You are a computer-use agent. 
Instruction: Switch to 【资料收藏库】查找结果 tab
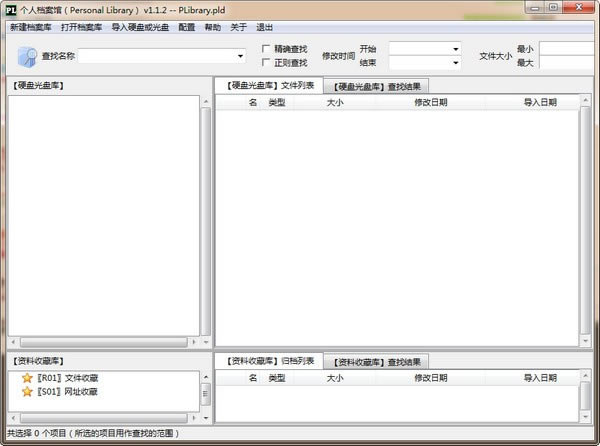pyautogui.click(x=376, y=362)
